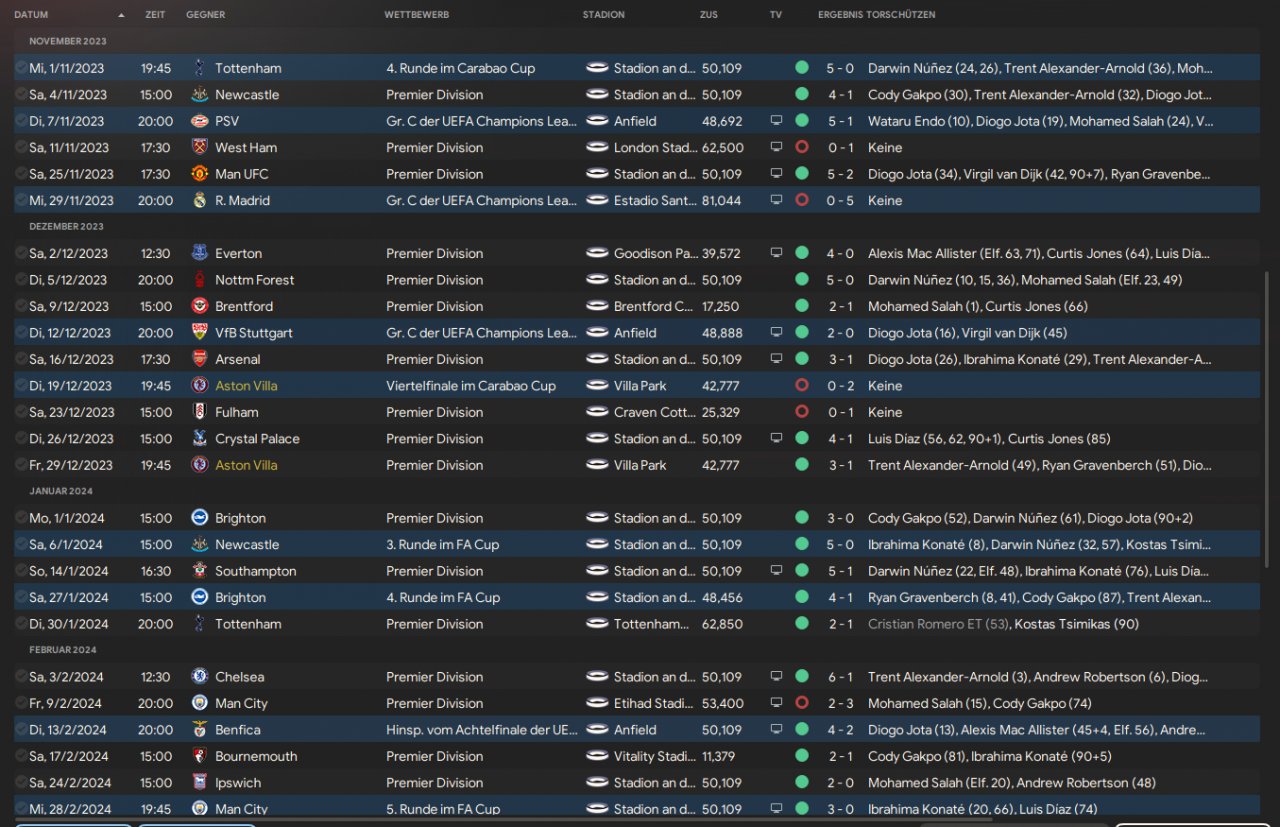
Task: Click the TV broadcast icon in the PSV row
Action: [x=776, y=121]
